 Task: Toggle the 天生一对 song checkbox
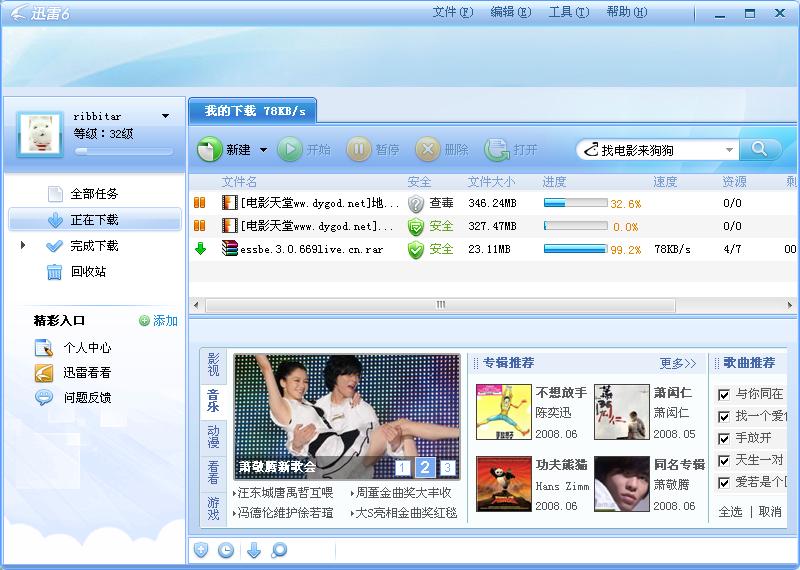(723, 461)
